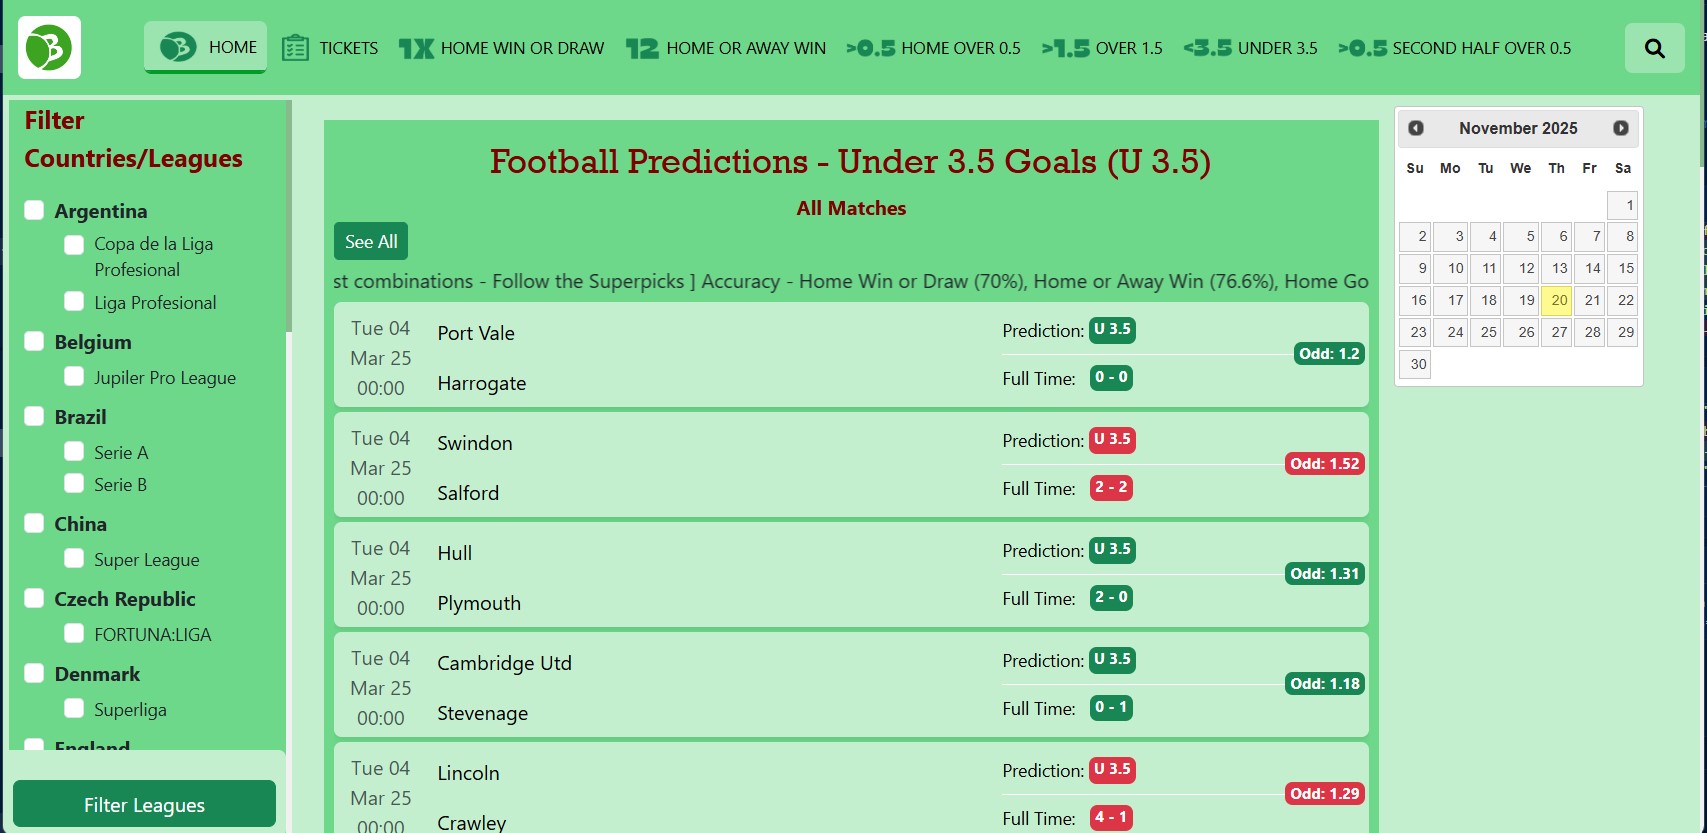Go to previous month in calendar
The height and width of the screenshot is (833, 1707).
pos(1416,128)
